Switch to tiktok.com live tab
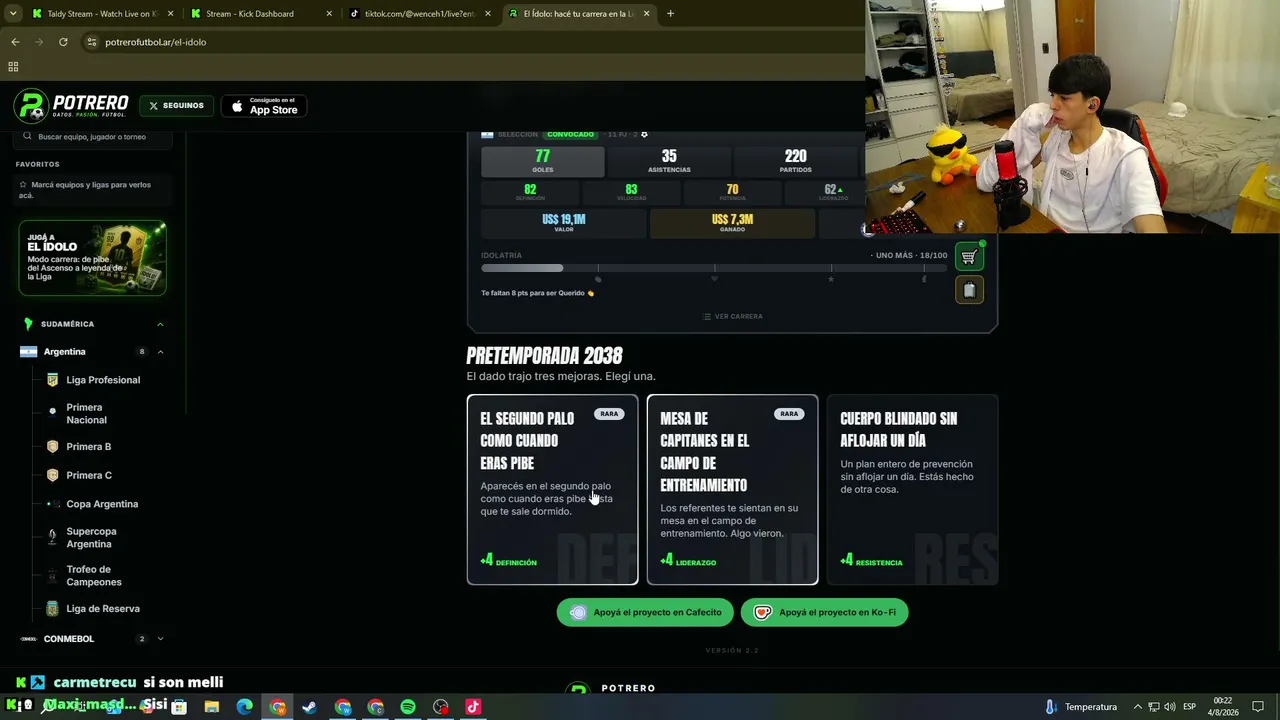1280x720 pixels. point(420,14)
